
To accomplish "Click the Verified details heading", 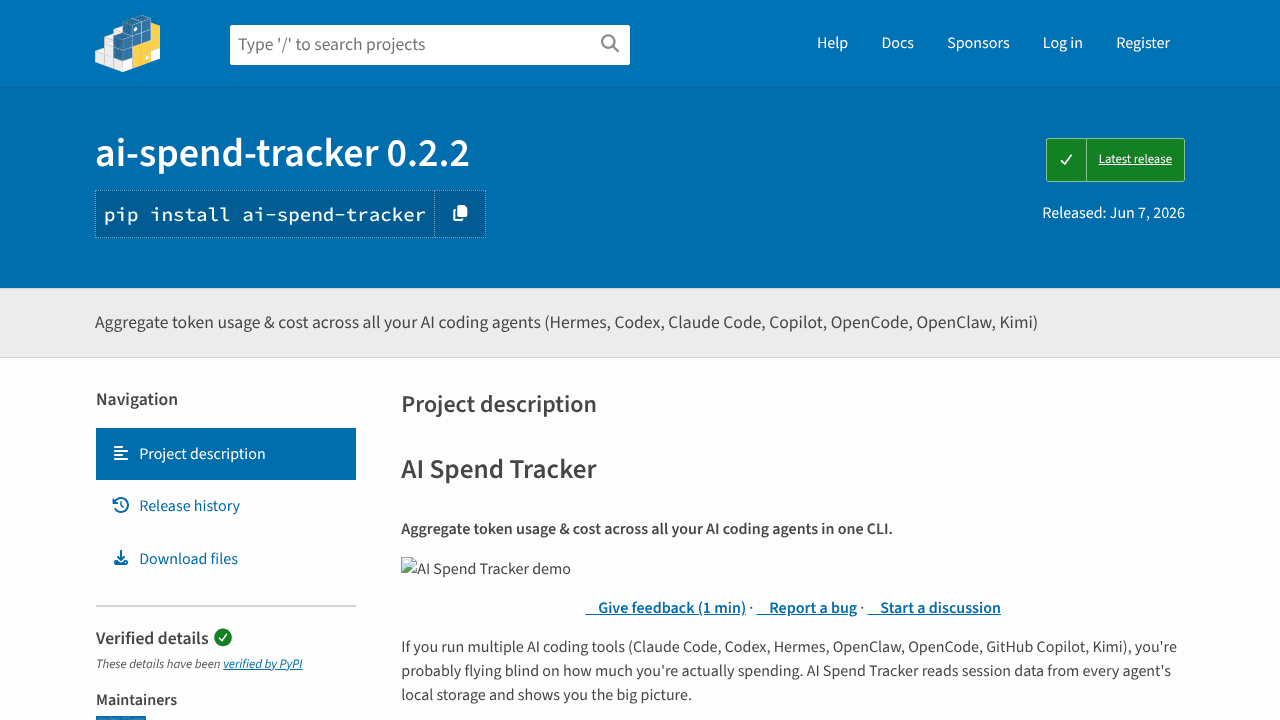I will point(152,638).
